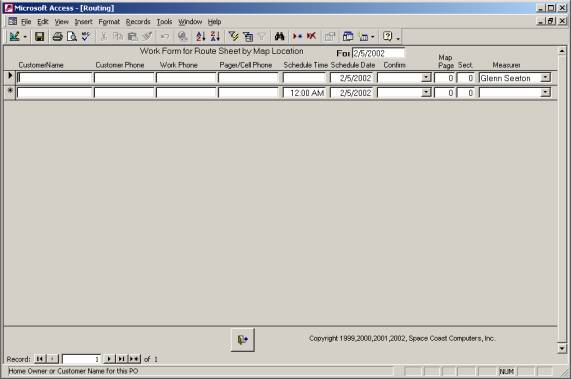Sort records descending with Z-A icon
The image size is (571, 379).
click(x=215, y=36)
